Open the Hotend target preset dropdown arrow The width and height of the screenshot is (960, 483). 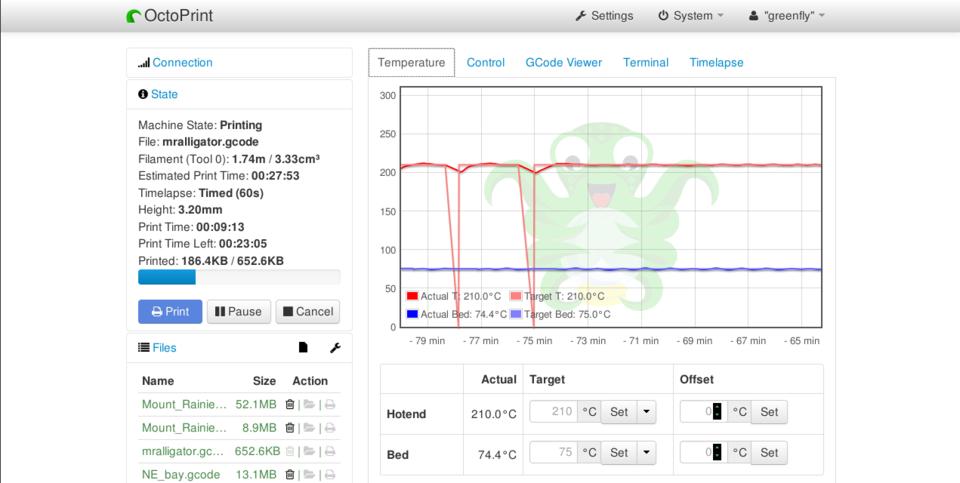(647, 412)
